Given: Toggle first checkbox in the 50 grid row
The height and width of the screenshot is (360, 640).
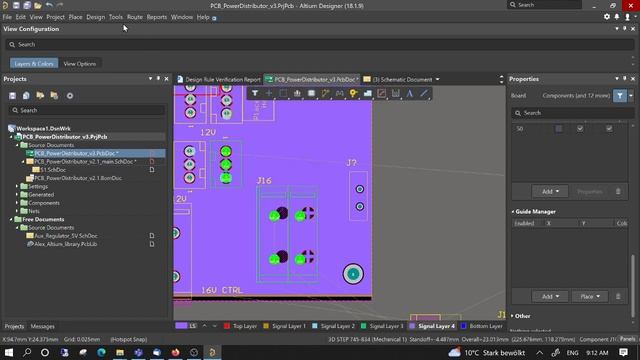Looking at the screenshot, I should [559, 129].
